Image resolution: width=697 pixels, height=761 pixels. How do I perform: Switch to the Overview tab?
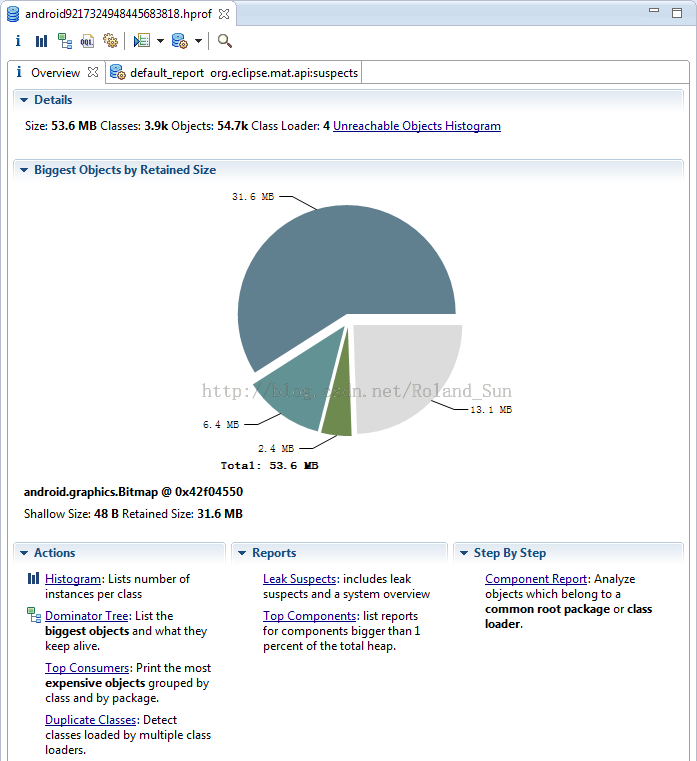(x=55, y=73)
